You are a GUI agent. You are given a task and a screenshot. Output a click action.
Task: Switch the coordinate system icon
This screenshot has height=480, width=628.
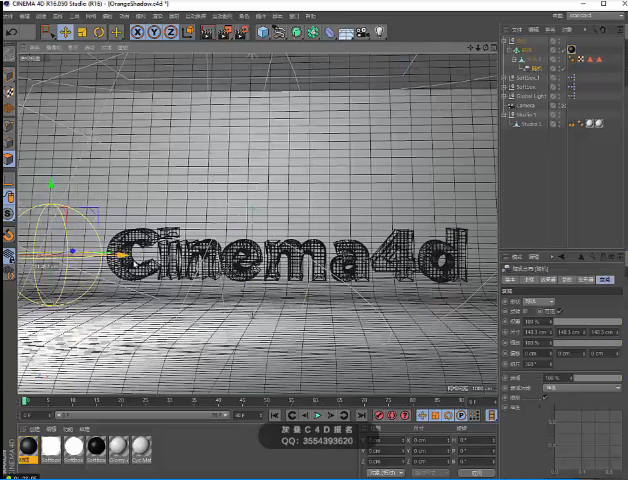pos(188,32)
